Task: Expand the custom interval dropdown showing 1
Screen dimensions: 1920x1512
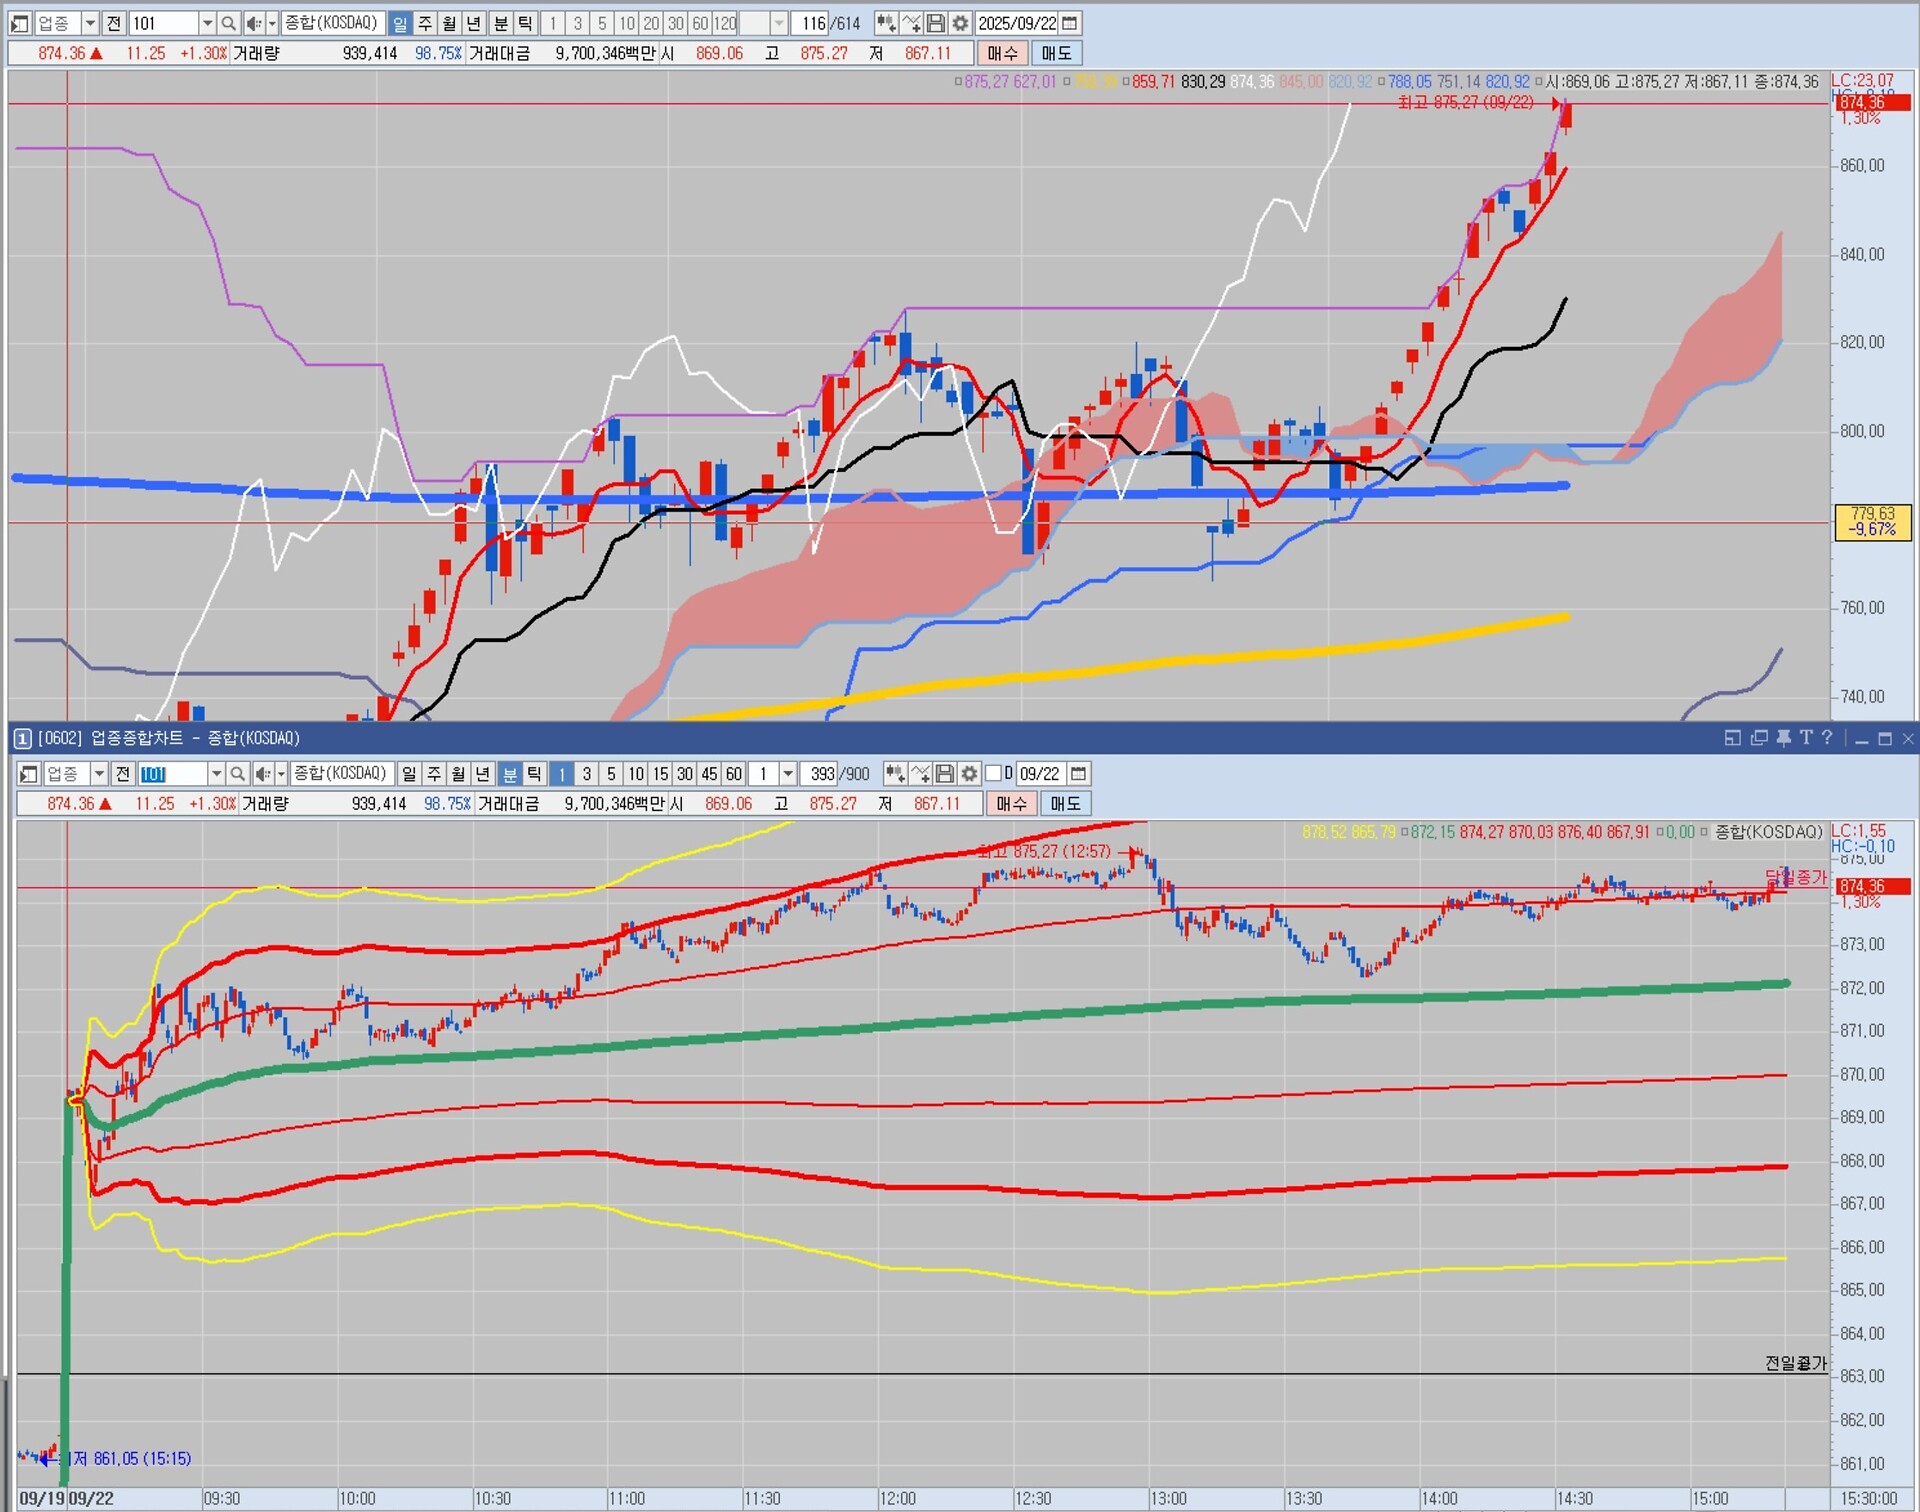Action: (788, 773)
